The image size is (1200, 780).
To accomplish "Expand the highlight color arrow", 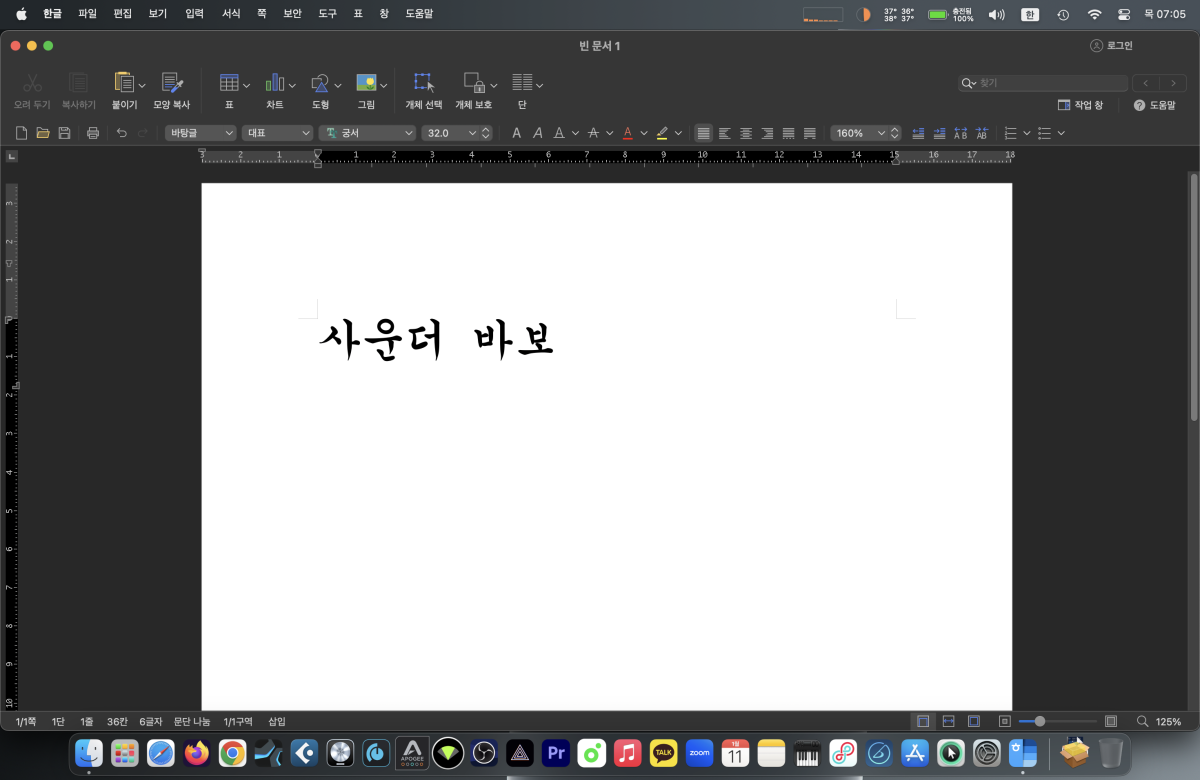I will pos(678,133).
